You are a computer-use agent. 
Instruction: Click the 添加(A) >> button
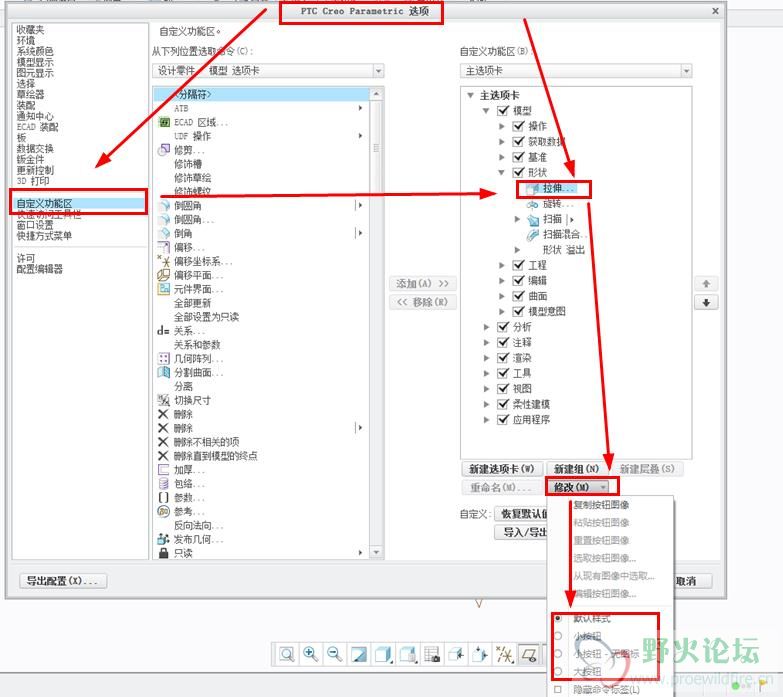click(422, 284)
